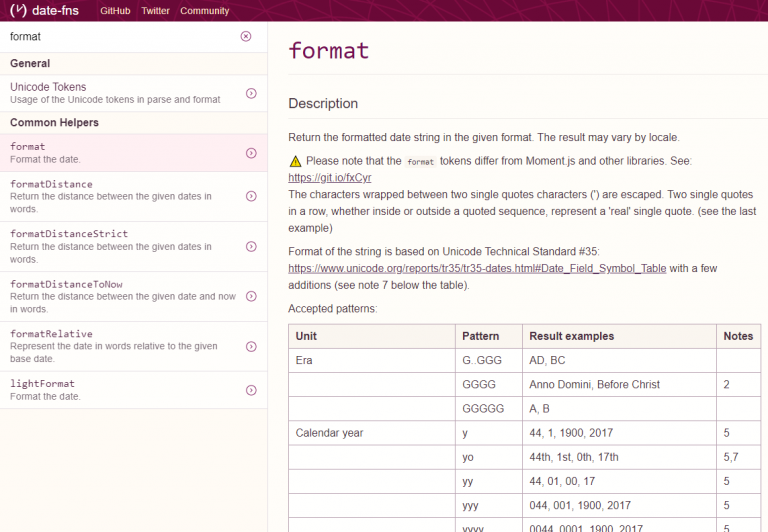
Task: Open the Twitter link in header
Action: point(155,11)
